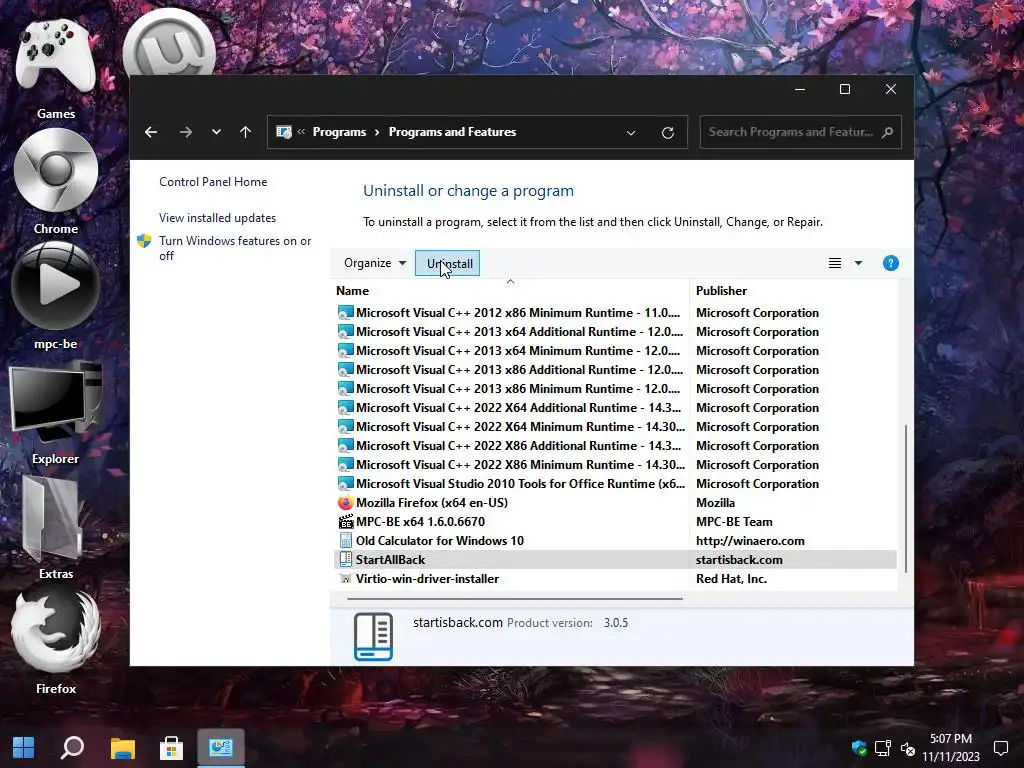Click the Red Hat, Inc. publisher cell
This screenshot has height=768, width=1024.
coord(731,579)
